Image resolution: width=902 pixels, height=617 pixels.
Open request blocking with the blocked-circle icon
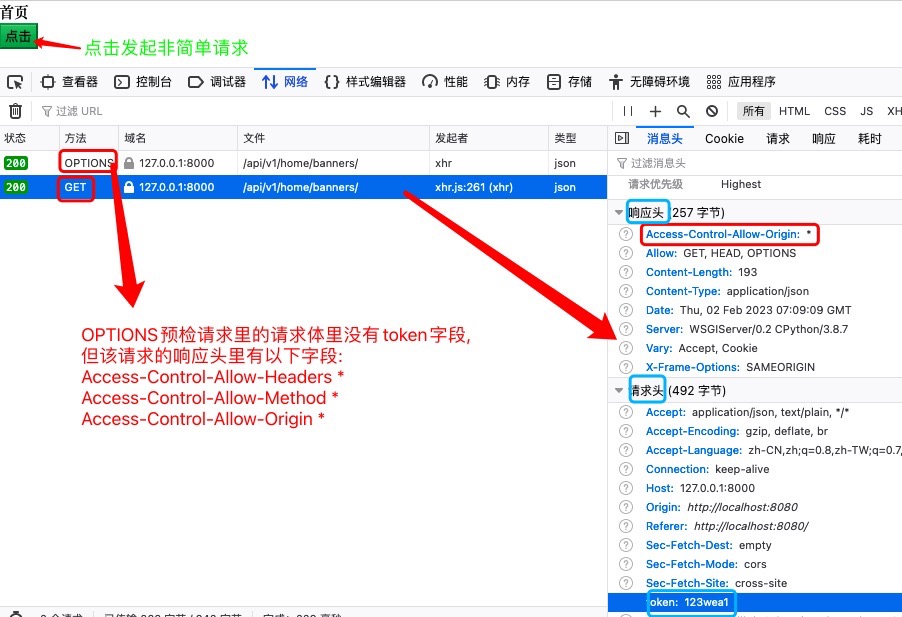(x=711, y=111)
